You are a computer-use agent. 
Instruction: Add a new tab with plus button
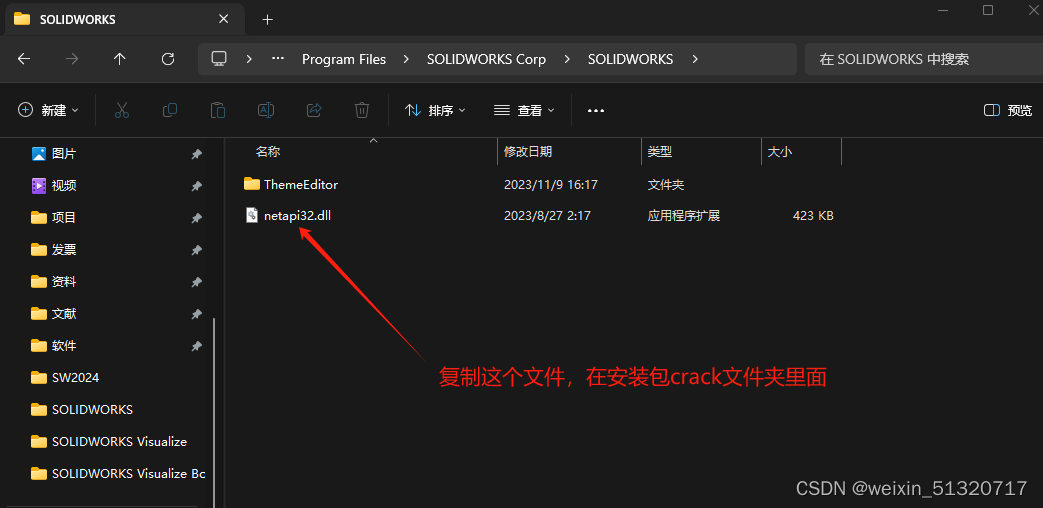(x=267, y=20)
